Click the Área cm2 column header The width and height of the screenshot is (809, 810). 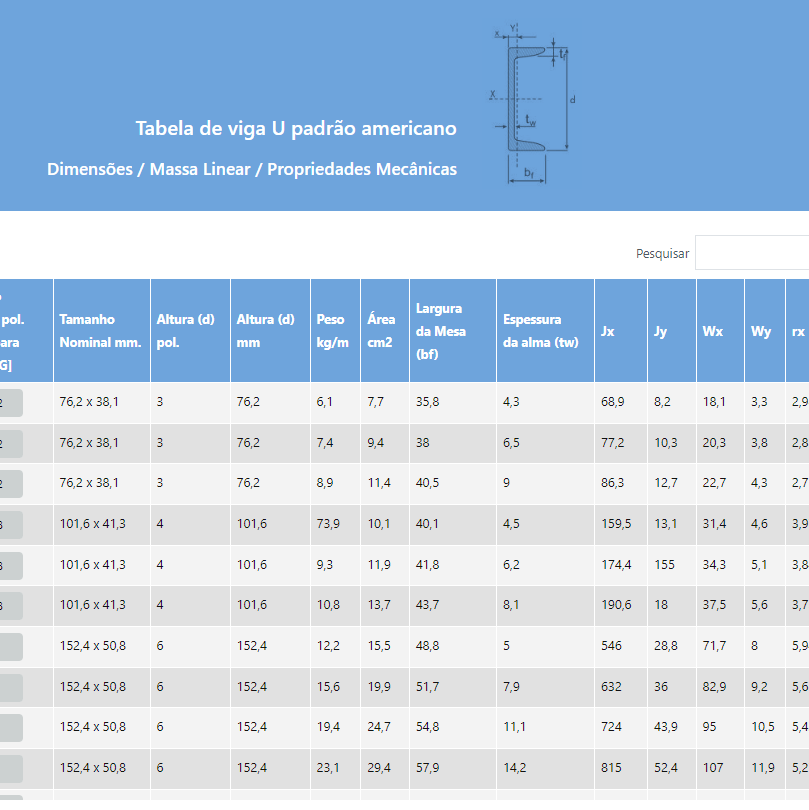(381, 331)
